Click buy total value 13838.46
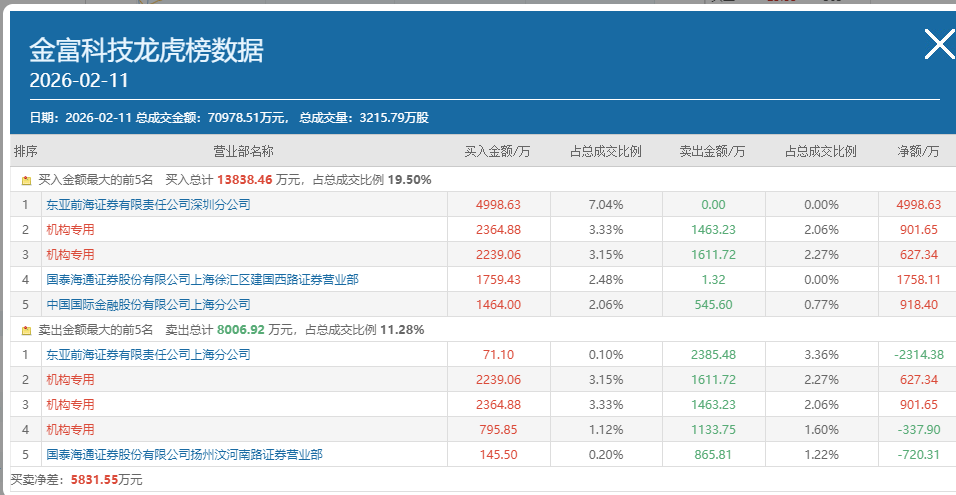 (244, 180)
